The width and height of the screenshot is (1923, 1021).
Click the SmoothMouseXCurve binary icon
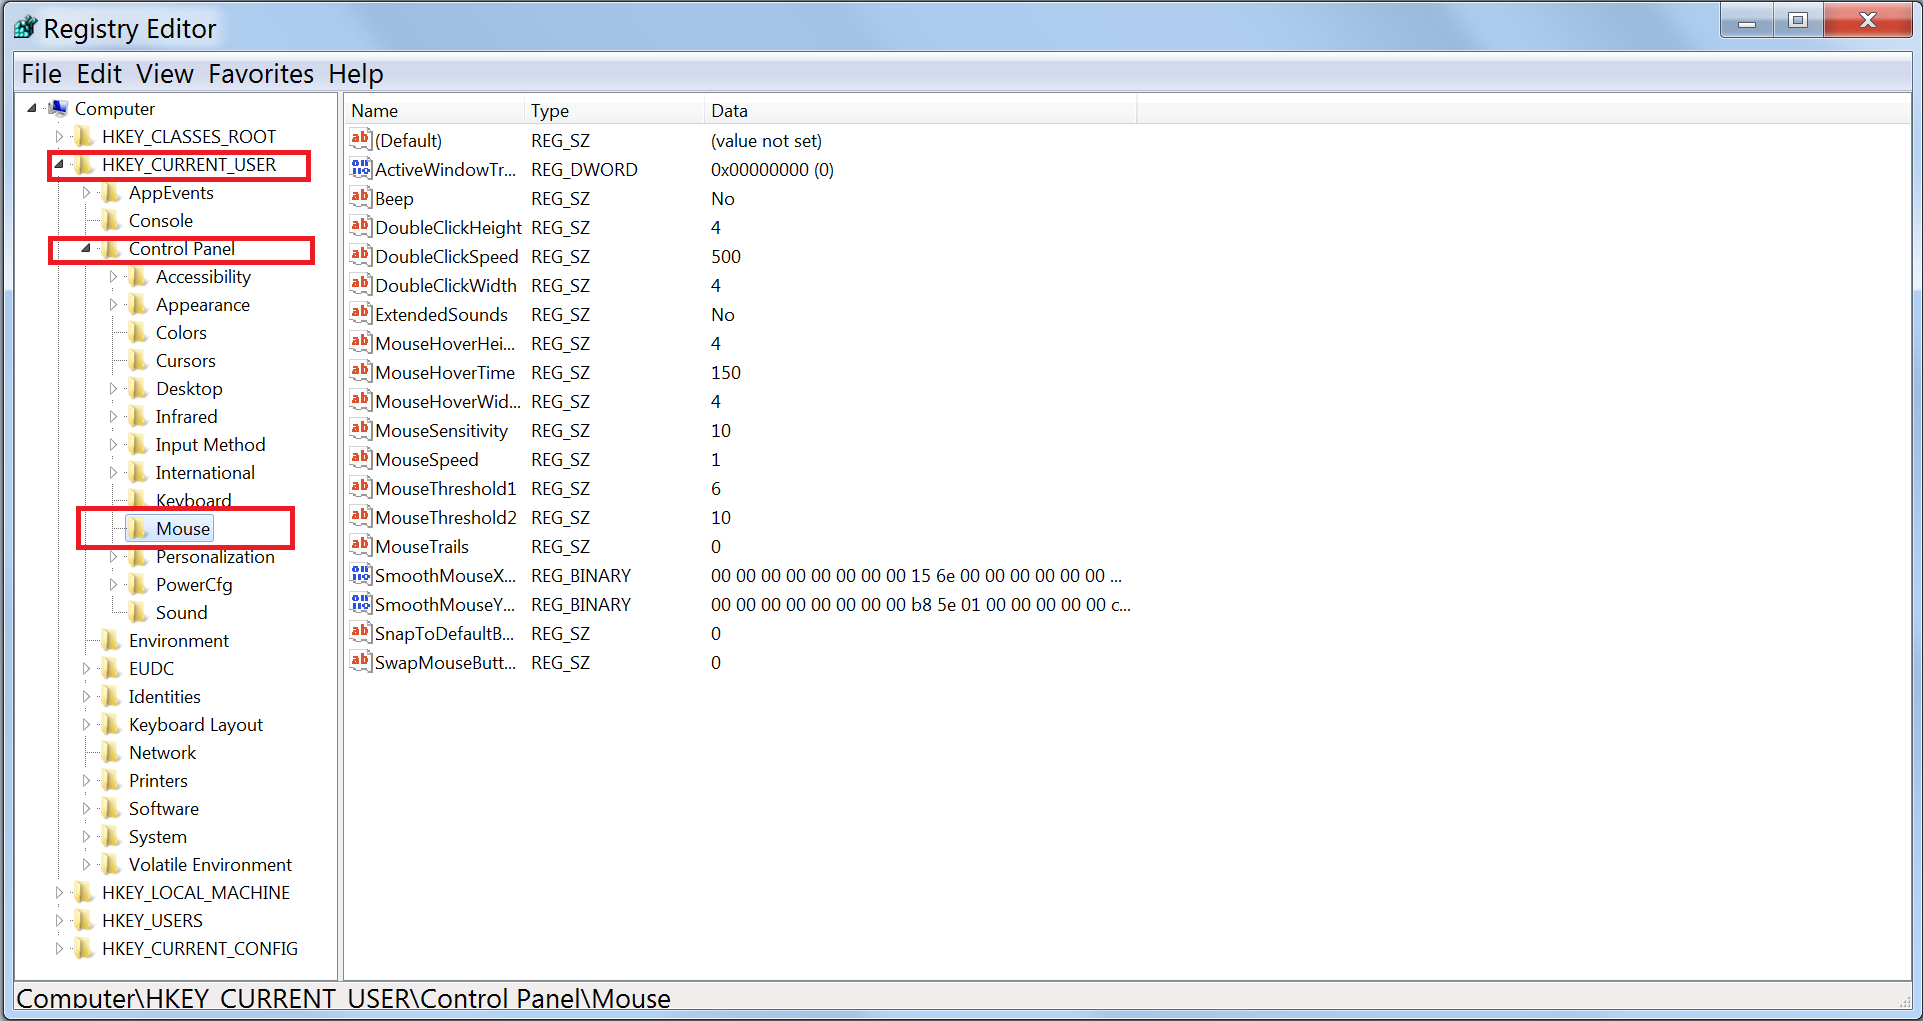[x=361, y=574]
